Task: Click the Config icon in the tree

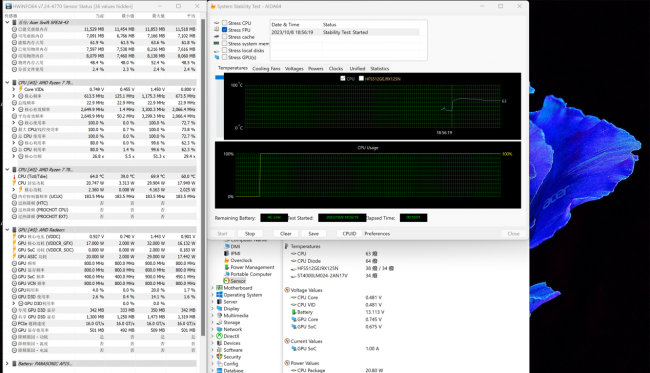Action: [219, 363]
